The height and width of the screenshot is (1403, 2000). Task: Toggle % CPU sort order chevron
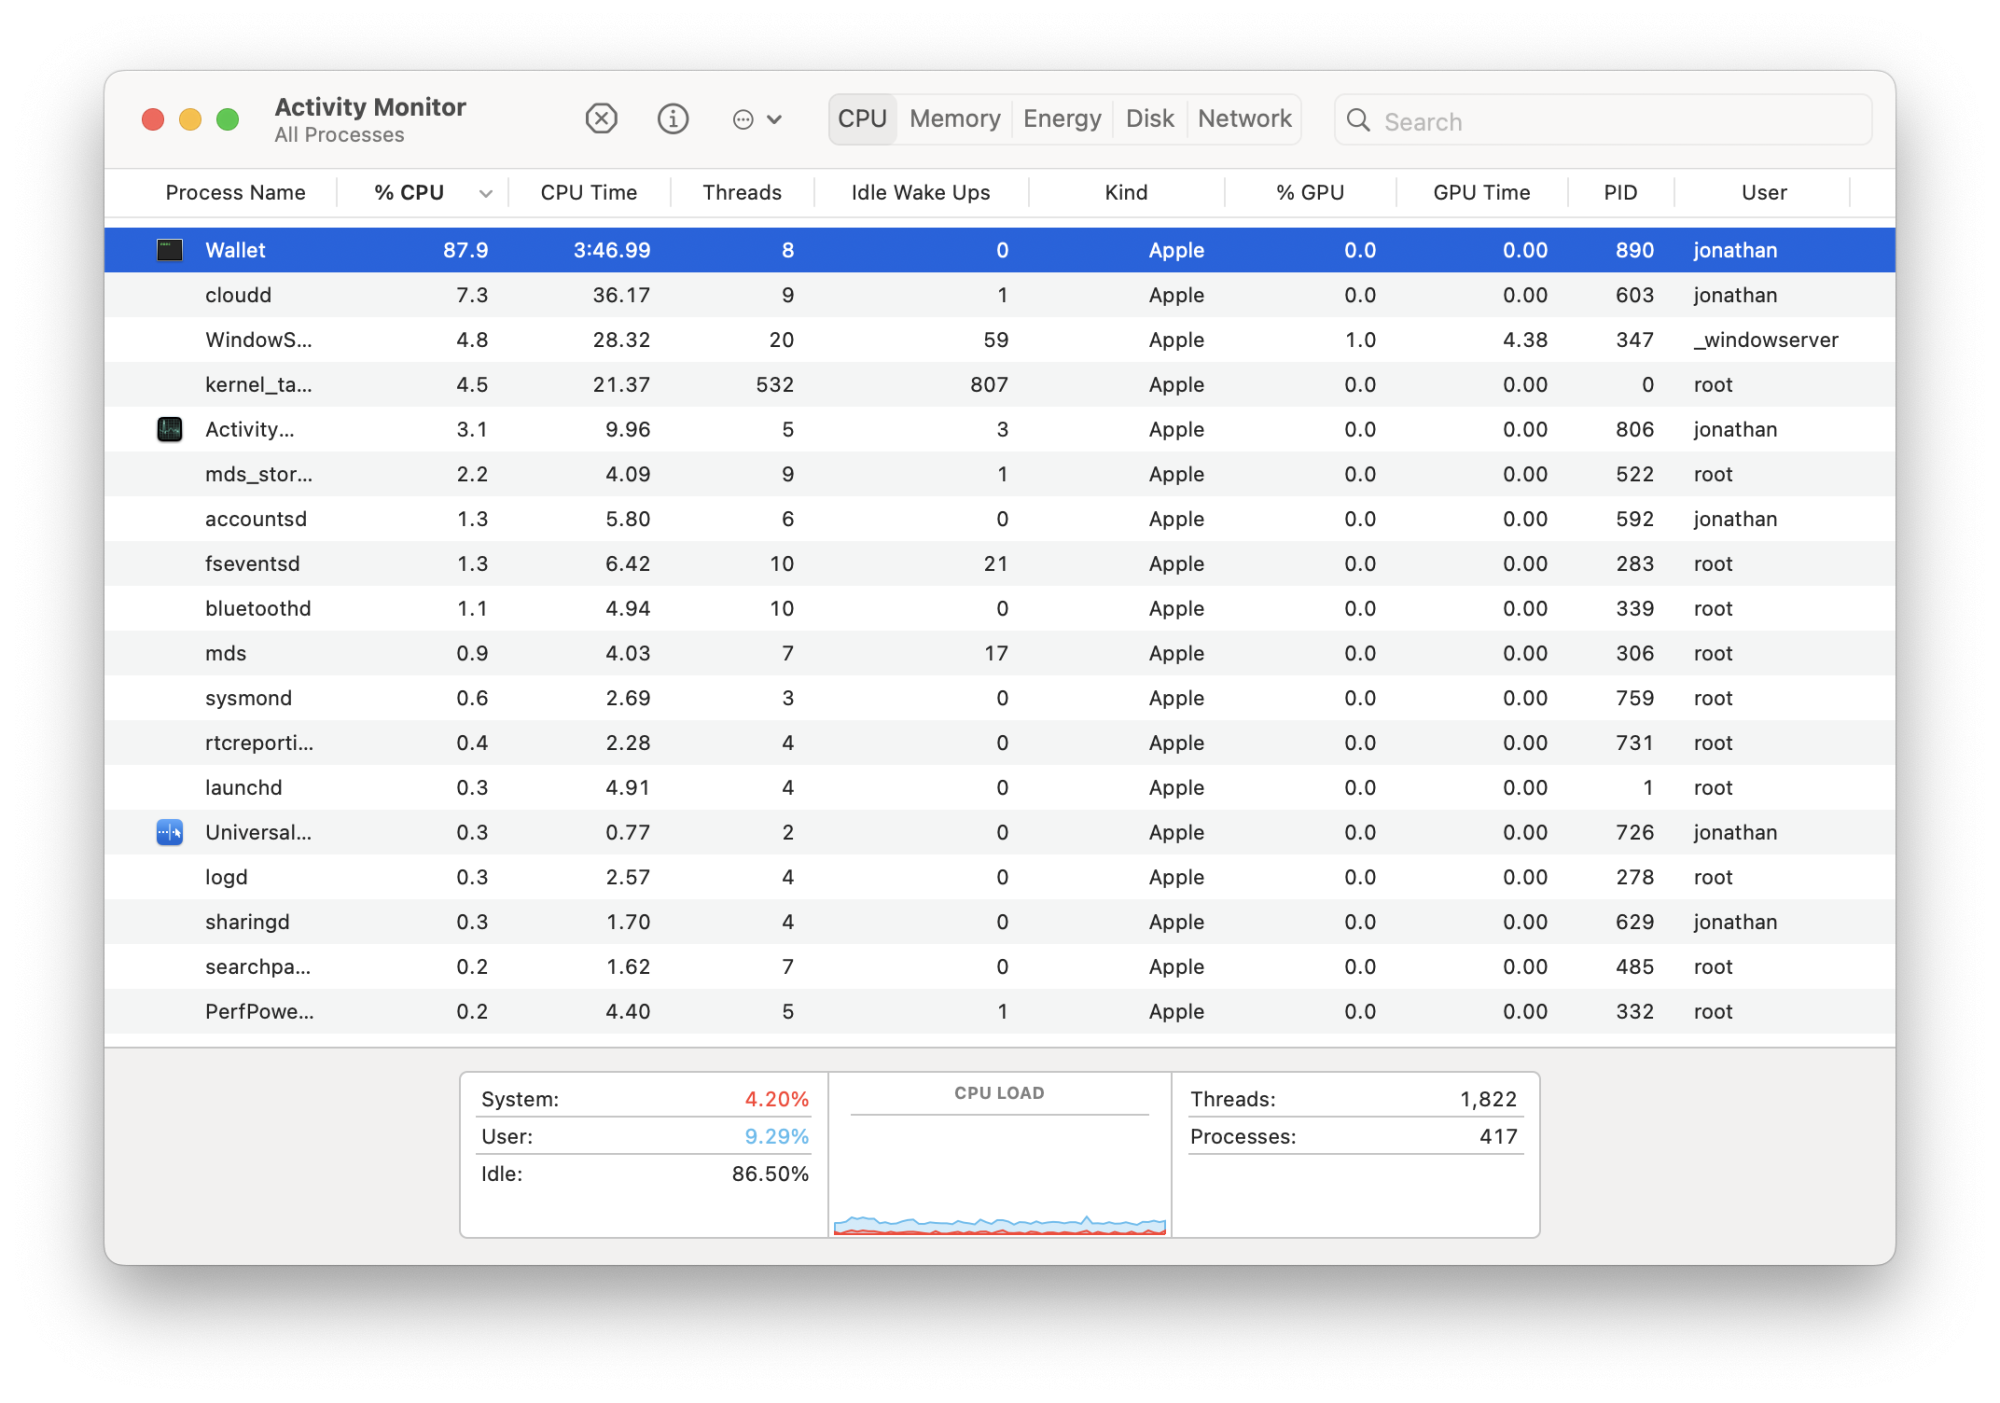pos(486,194)
